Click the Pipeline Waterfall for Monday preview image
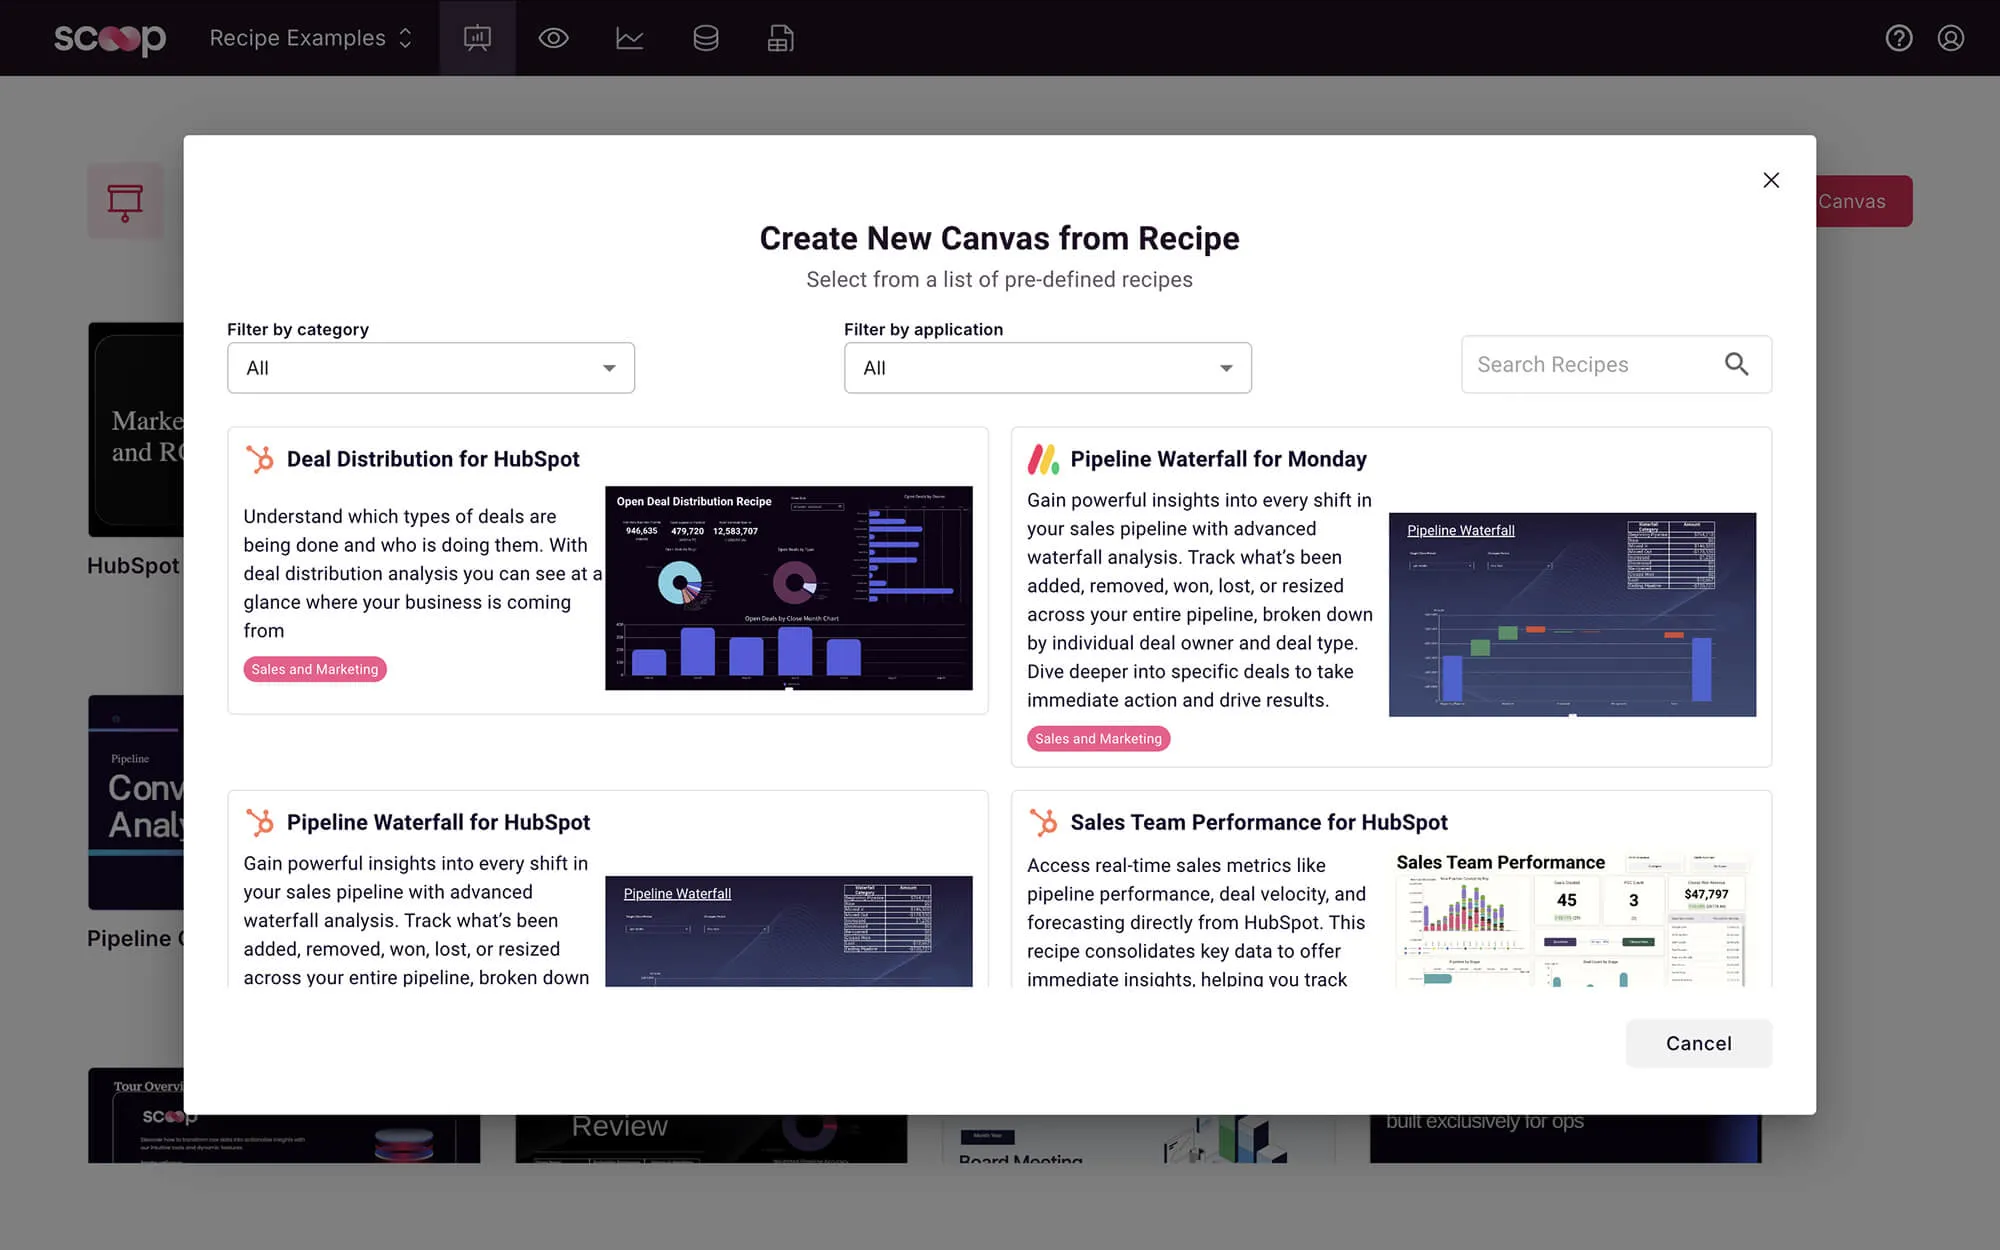Viewport: 2000px width, 1250px height. (x=1571, y=615)
